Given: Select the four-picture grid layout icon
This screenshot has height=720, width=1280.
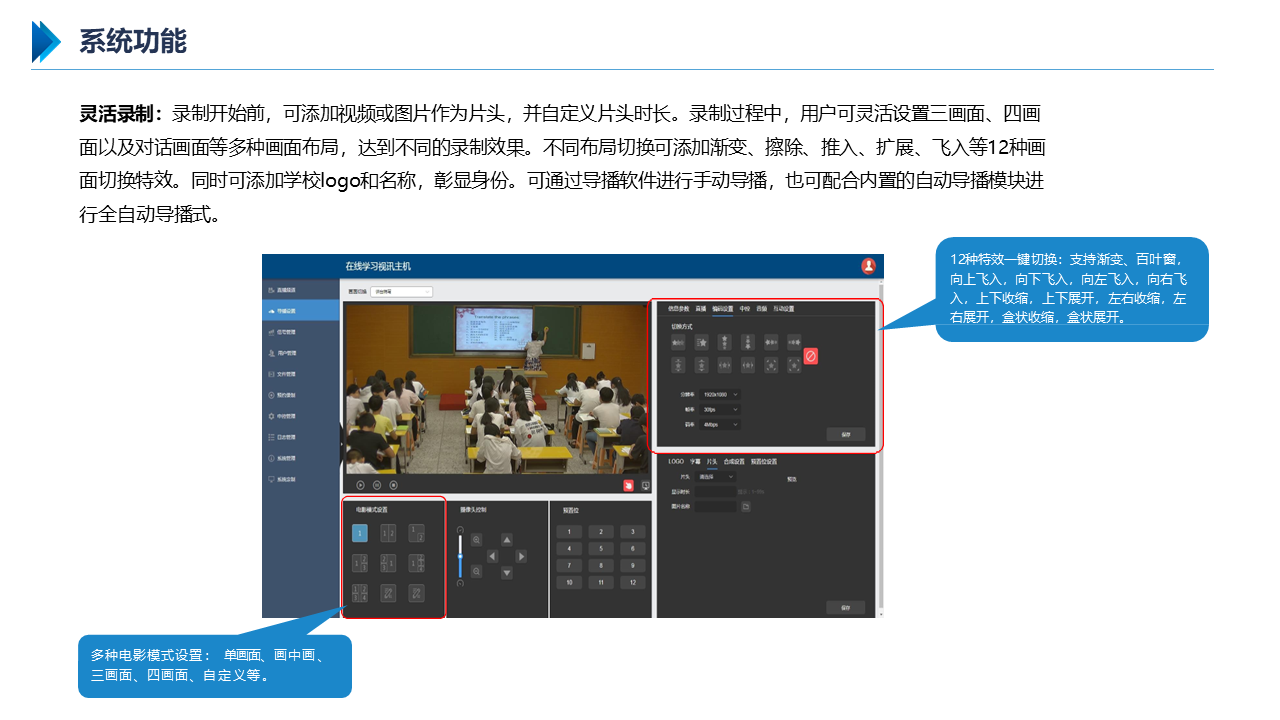Looking at the screenshot, I should click(x=360, y=592).
